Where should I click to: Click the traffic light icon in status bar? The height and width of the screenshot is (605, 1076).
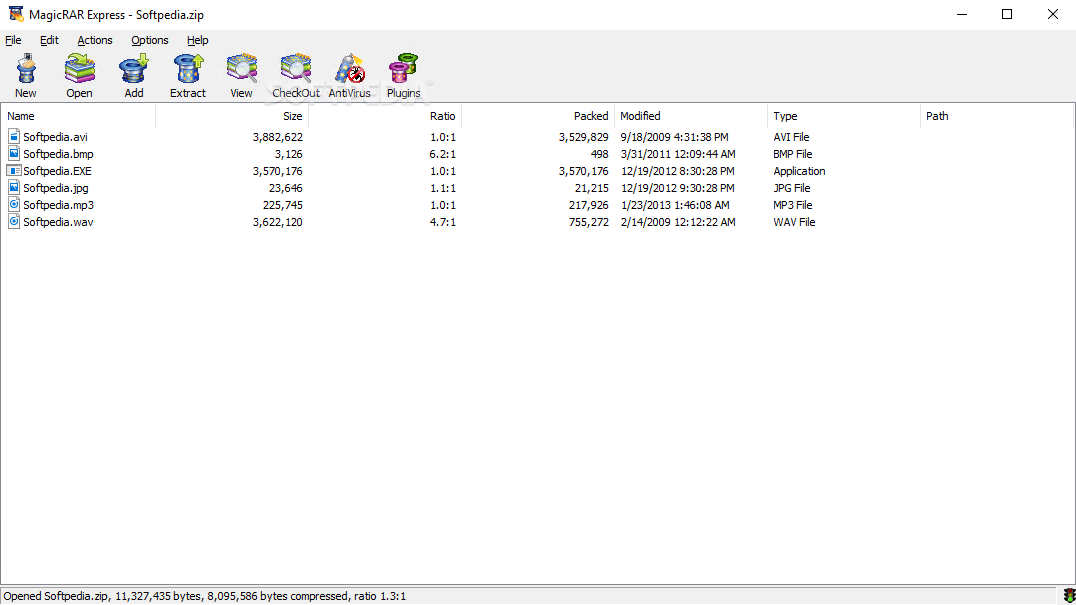pos(1068,595)
